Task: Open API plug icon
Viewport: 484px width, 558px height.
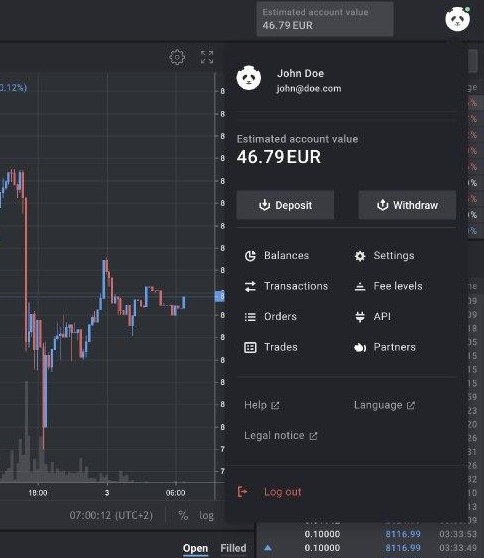Action: tap(360, 317)
